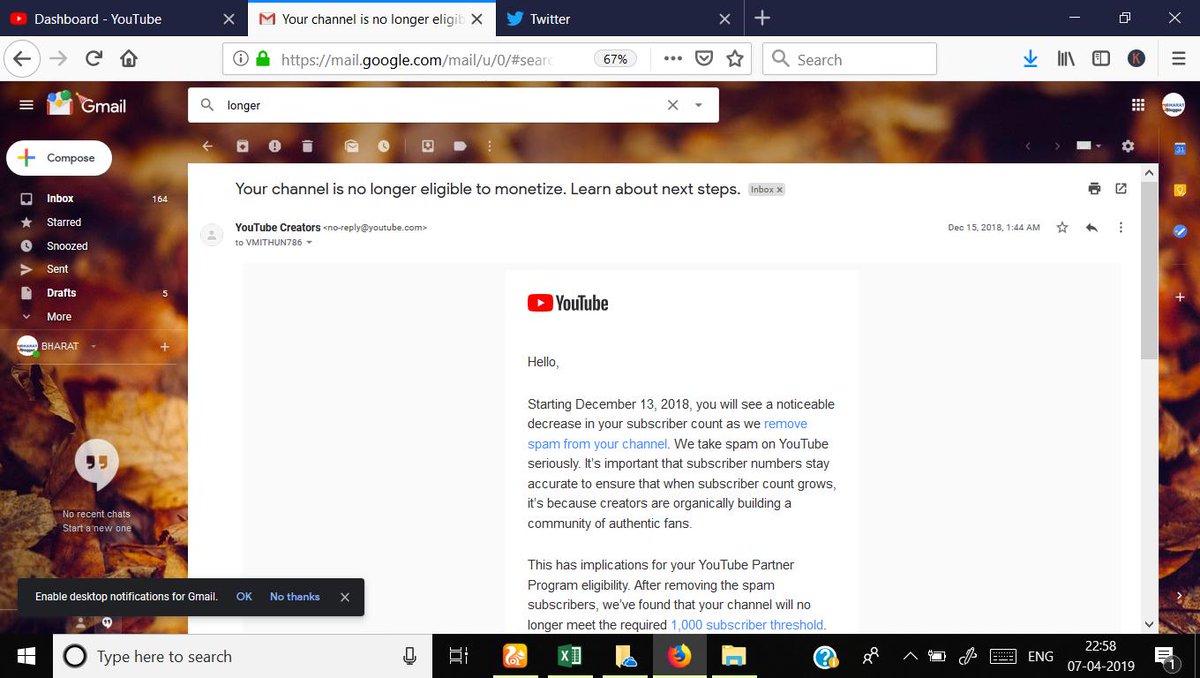Image resolution: width=1200 pixels, height=678 pixels.
Task: Open more options beside reply arrow
Action: (1120, 228)
